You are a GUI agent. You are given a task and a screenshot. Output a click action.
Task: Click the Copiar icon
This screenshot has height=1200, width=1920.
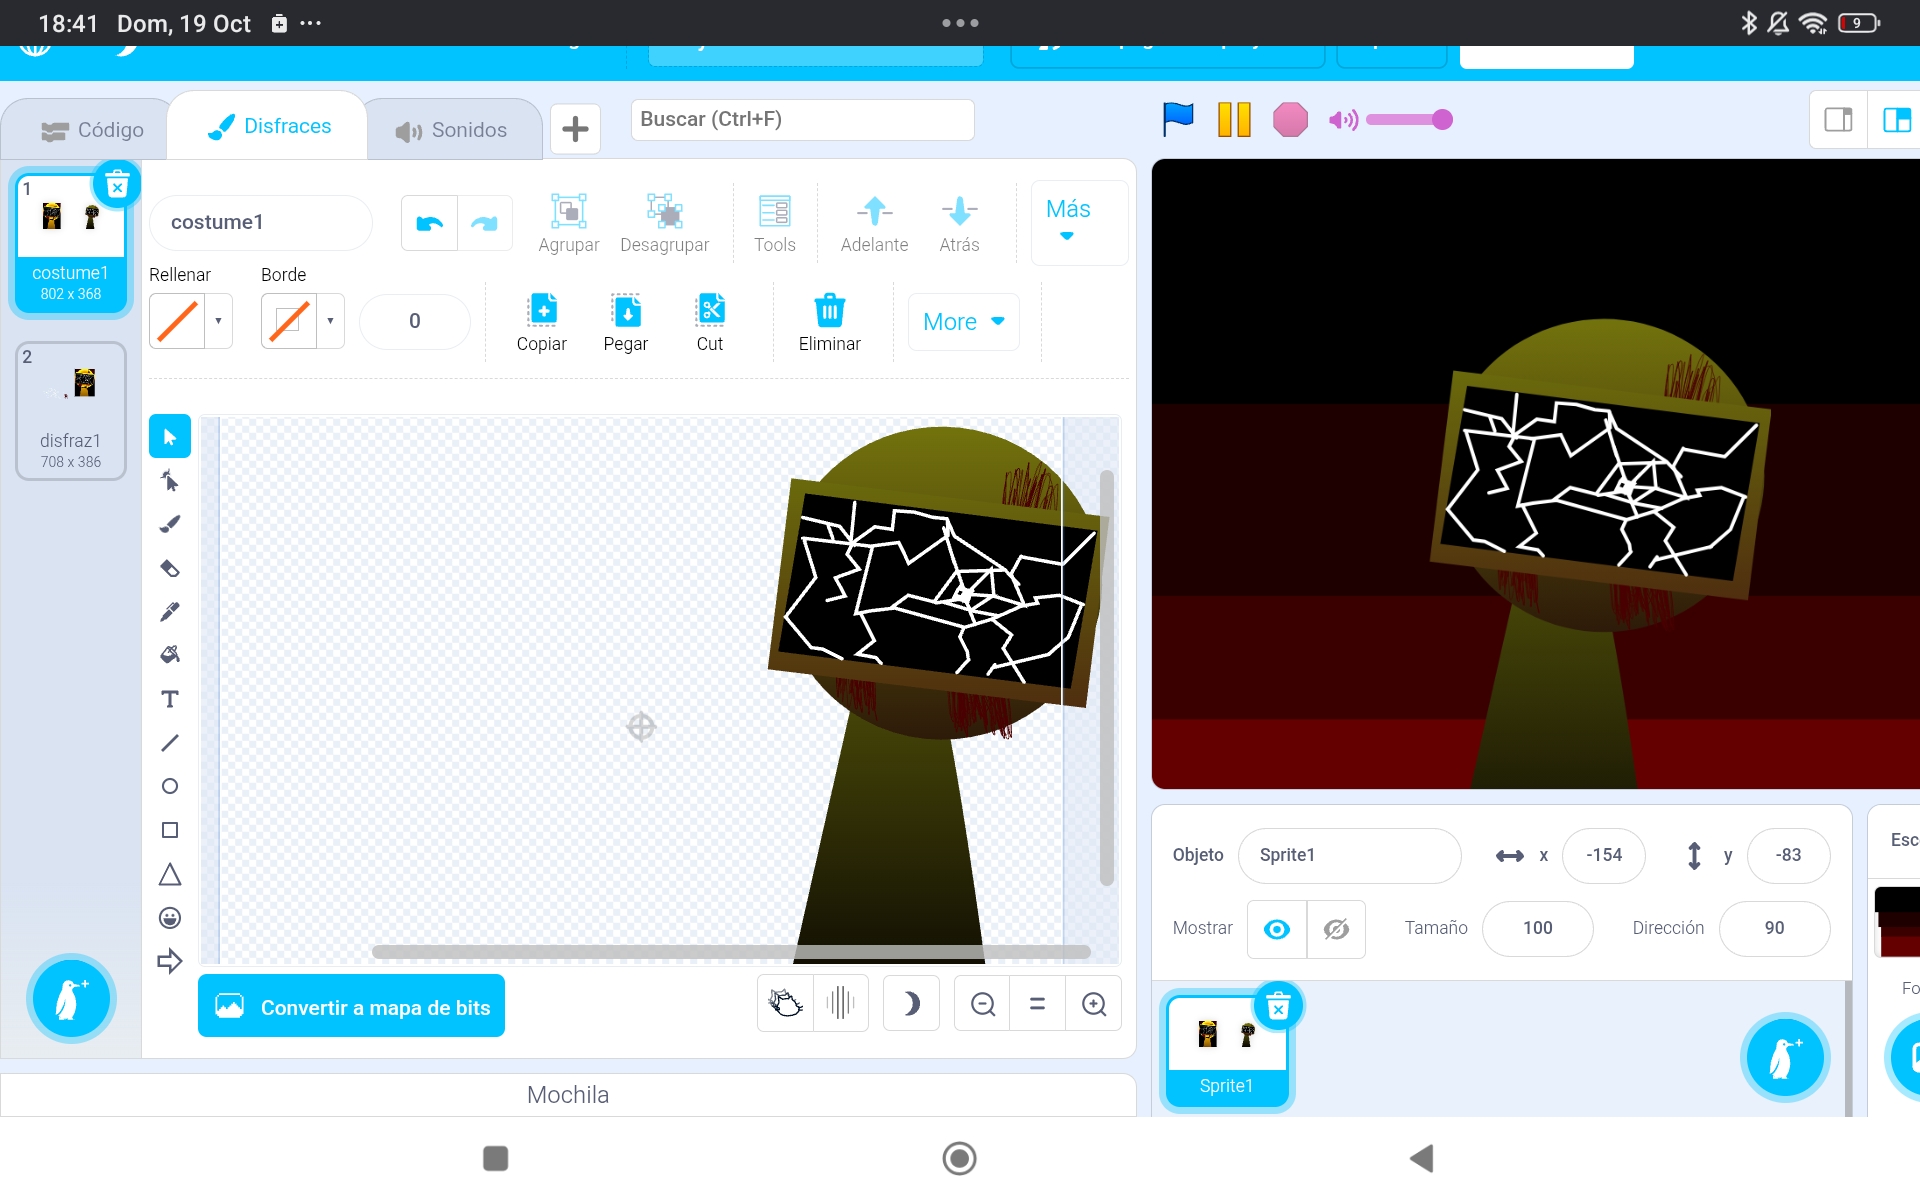click(542, 311)
